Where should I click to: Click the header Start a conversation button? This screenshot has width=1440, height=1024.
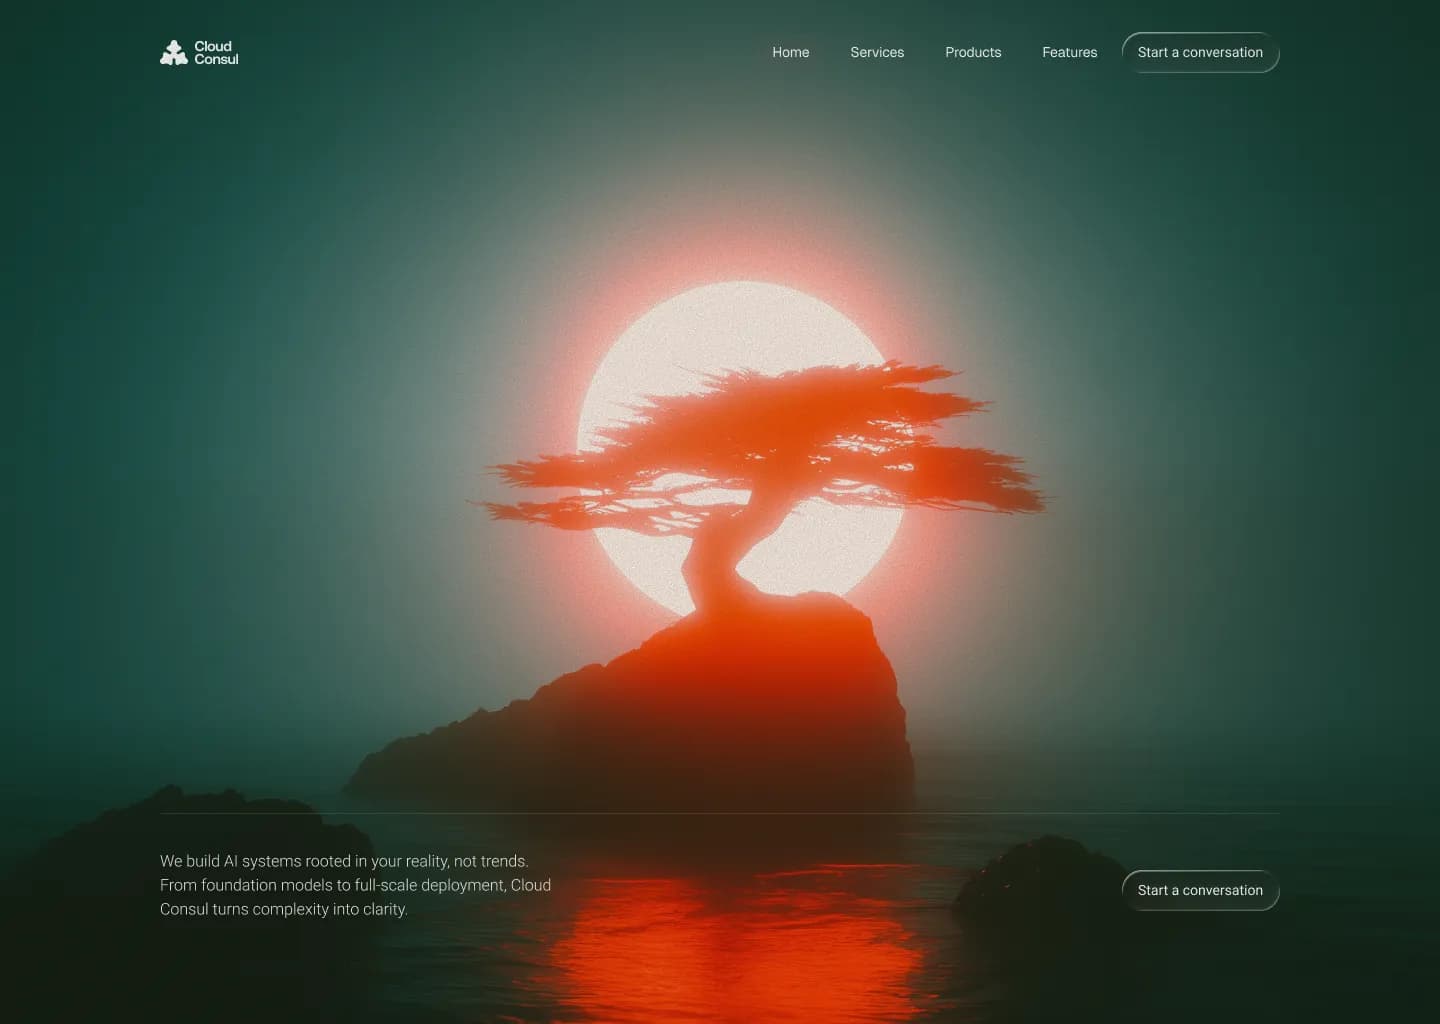coord(1200,52)
